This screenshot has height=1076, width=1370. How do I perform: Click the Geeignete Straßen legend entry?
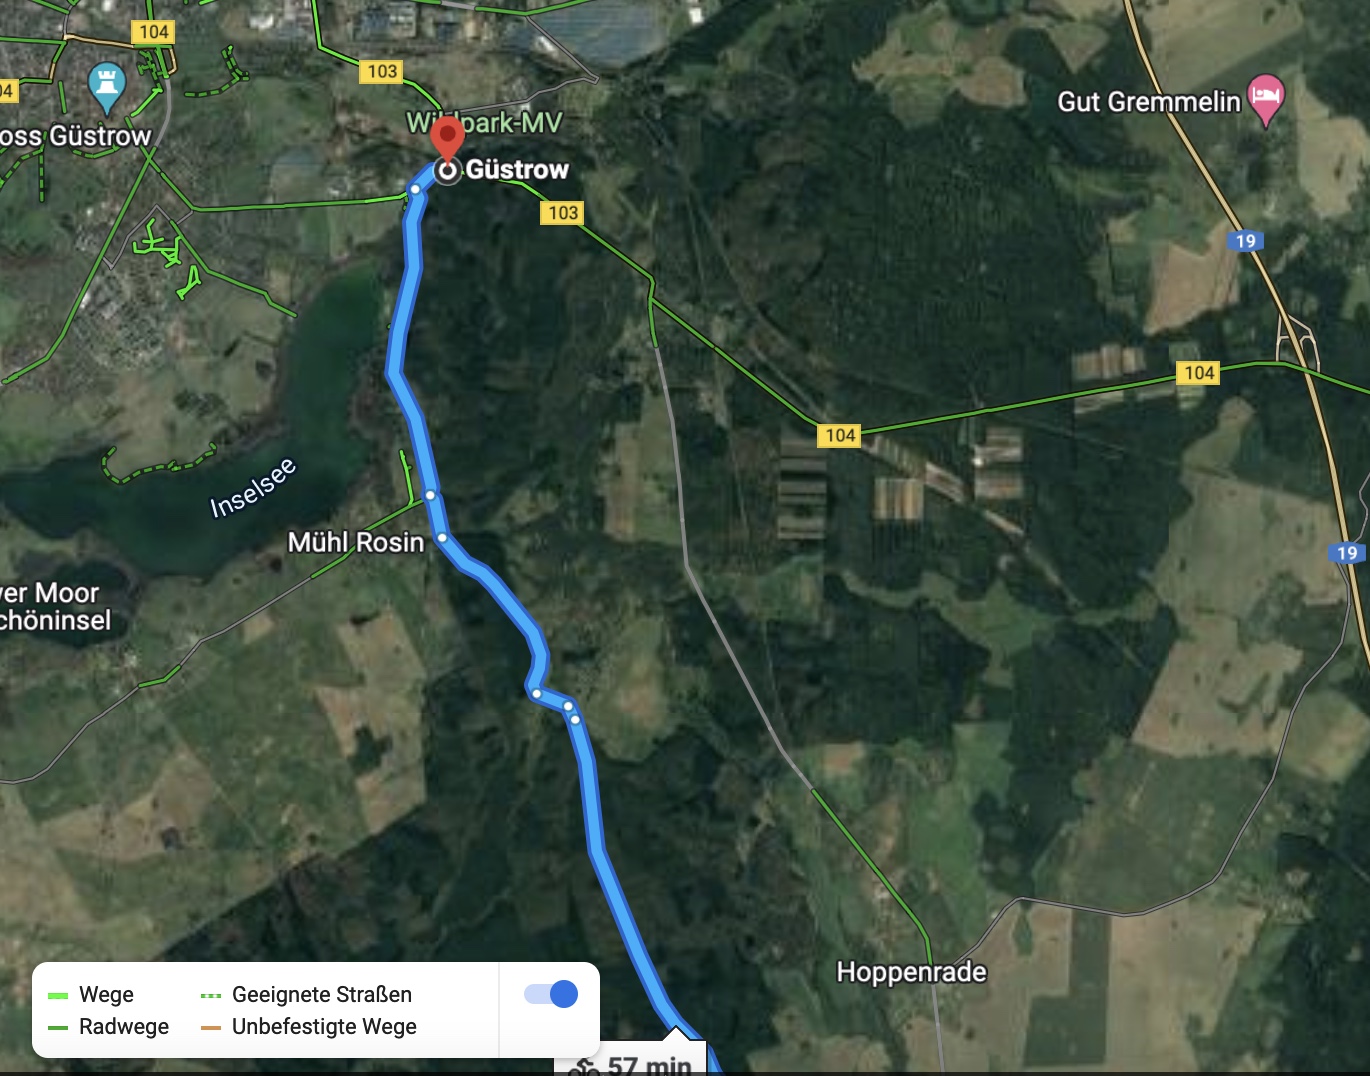(306, 994)
